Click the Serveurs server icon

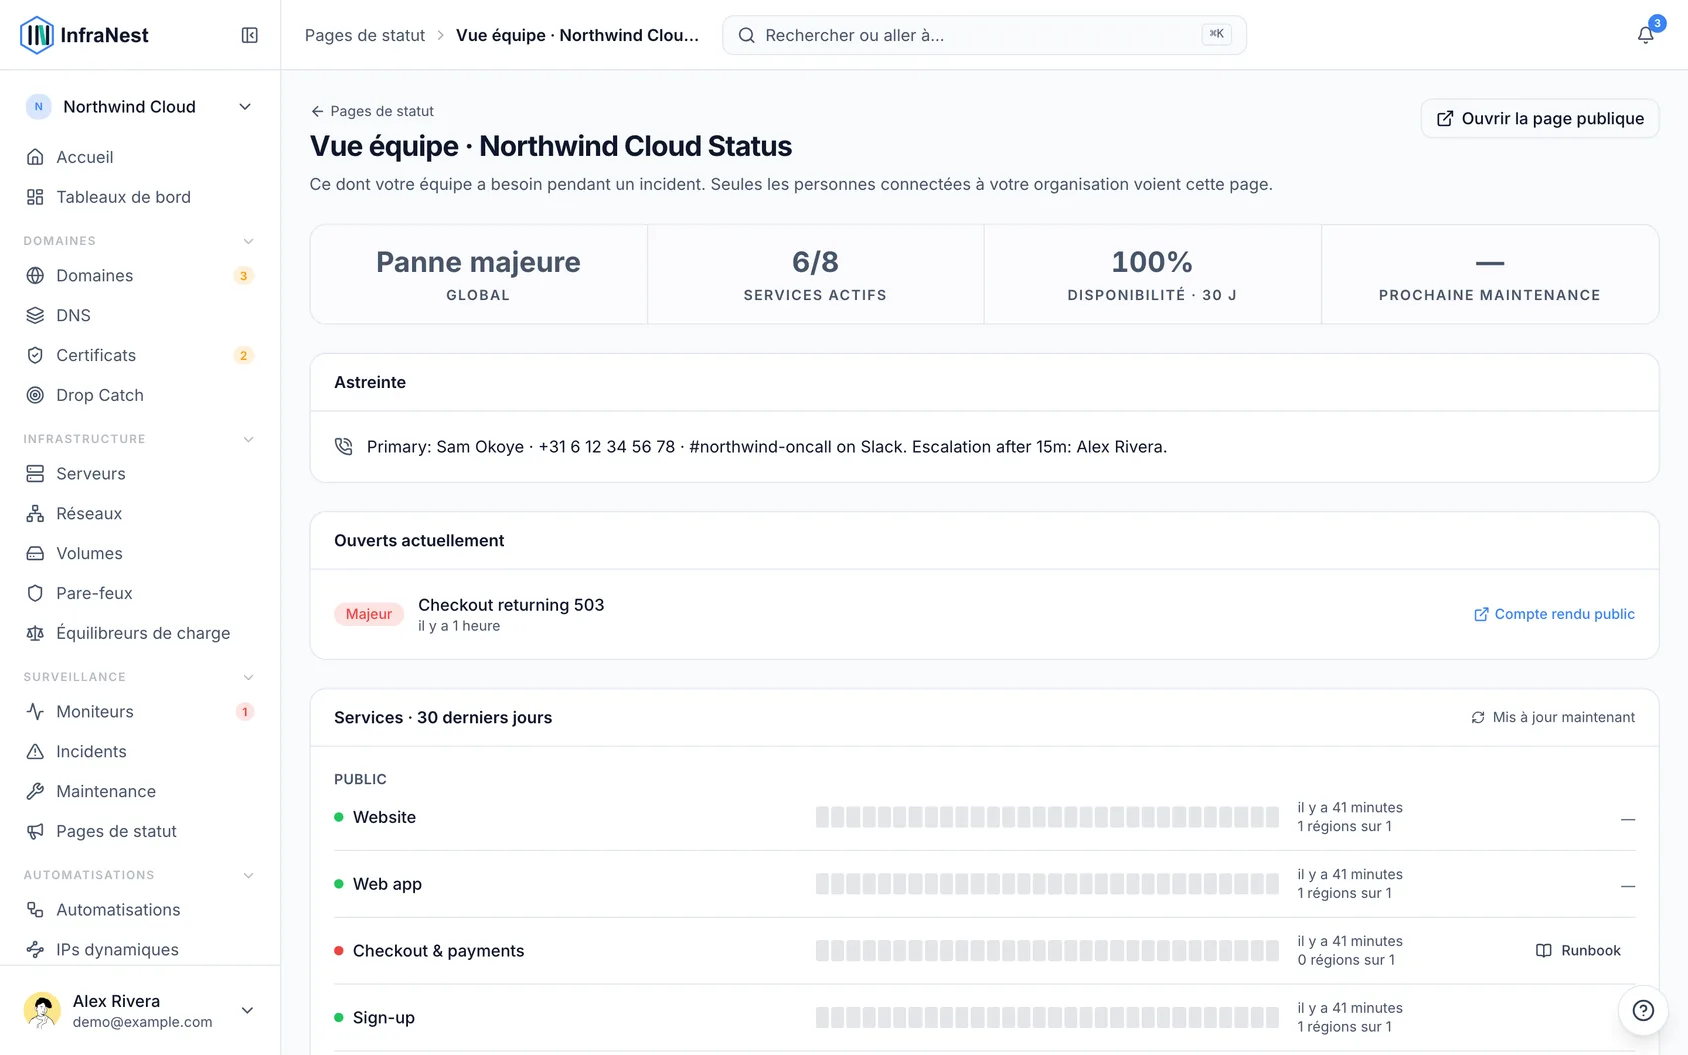(x=35, y=473)
